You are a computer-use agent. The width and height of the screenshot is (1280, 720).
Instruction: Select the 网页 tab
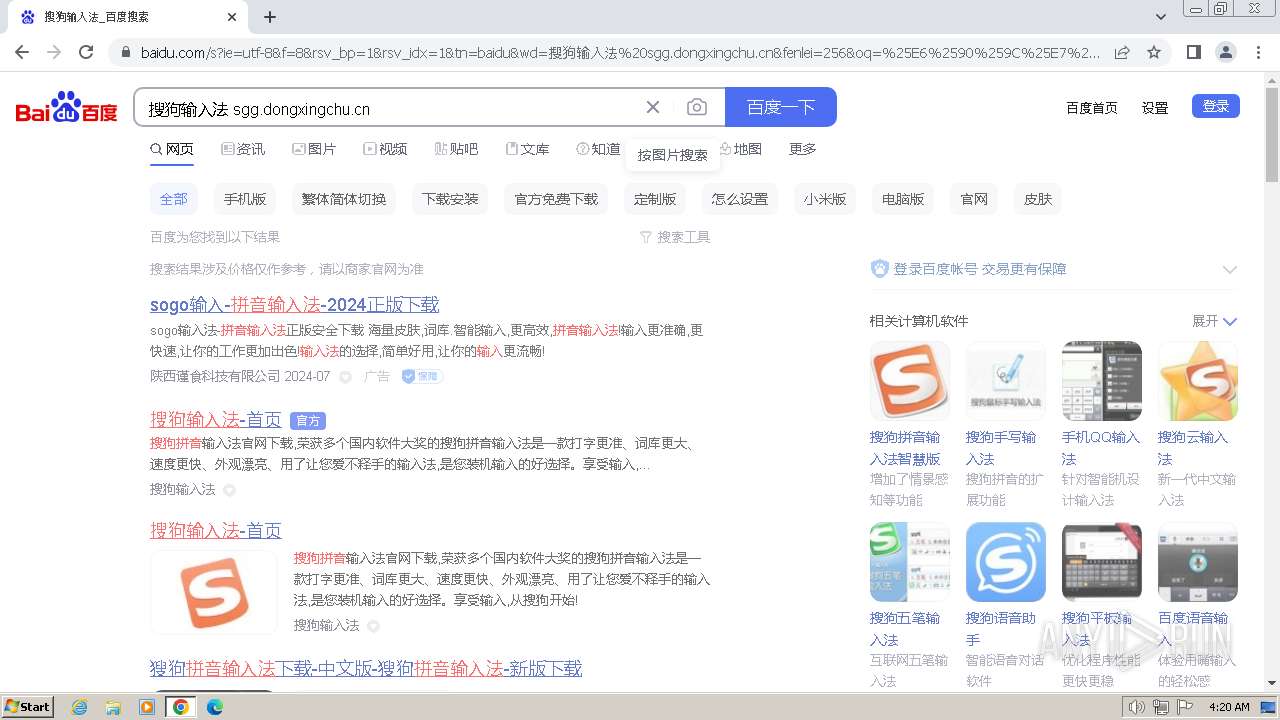point(172,149)
